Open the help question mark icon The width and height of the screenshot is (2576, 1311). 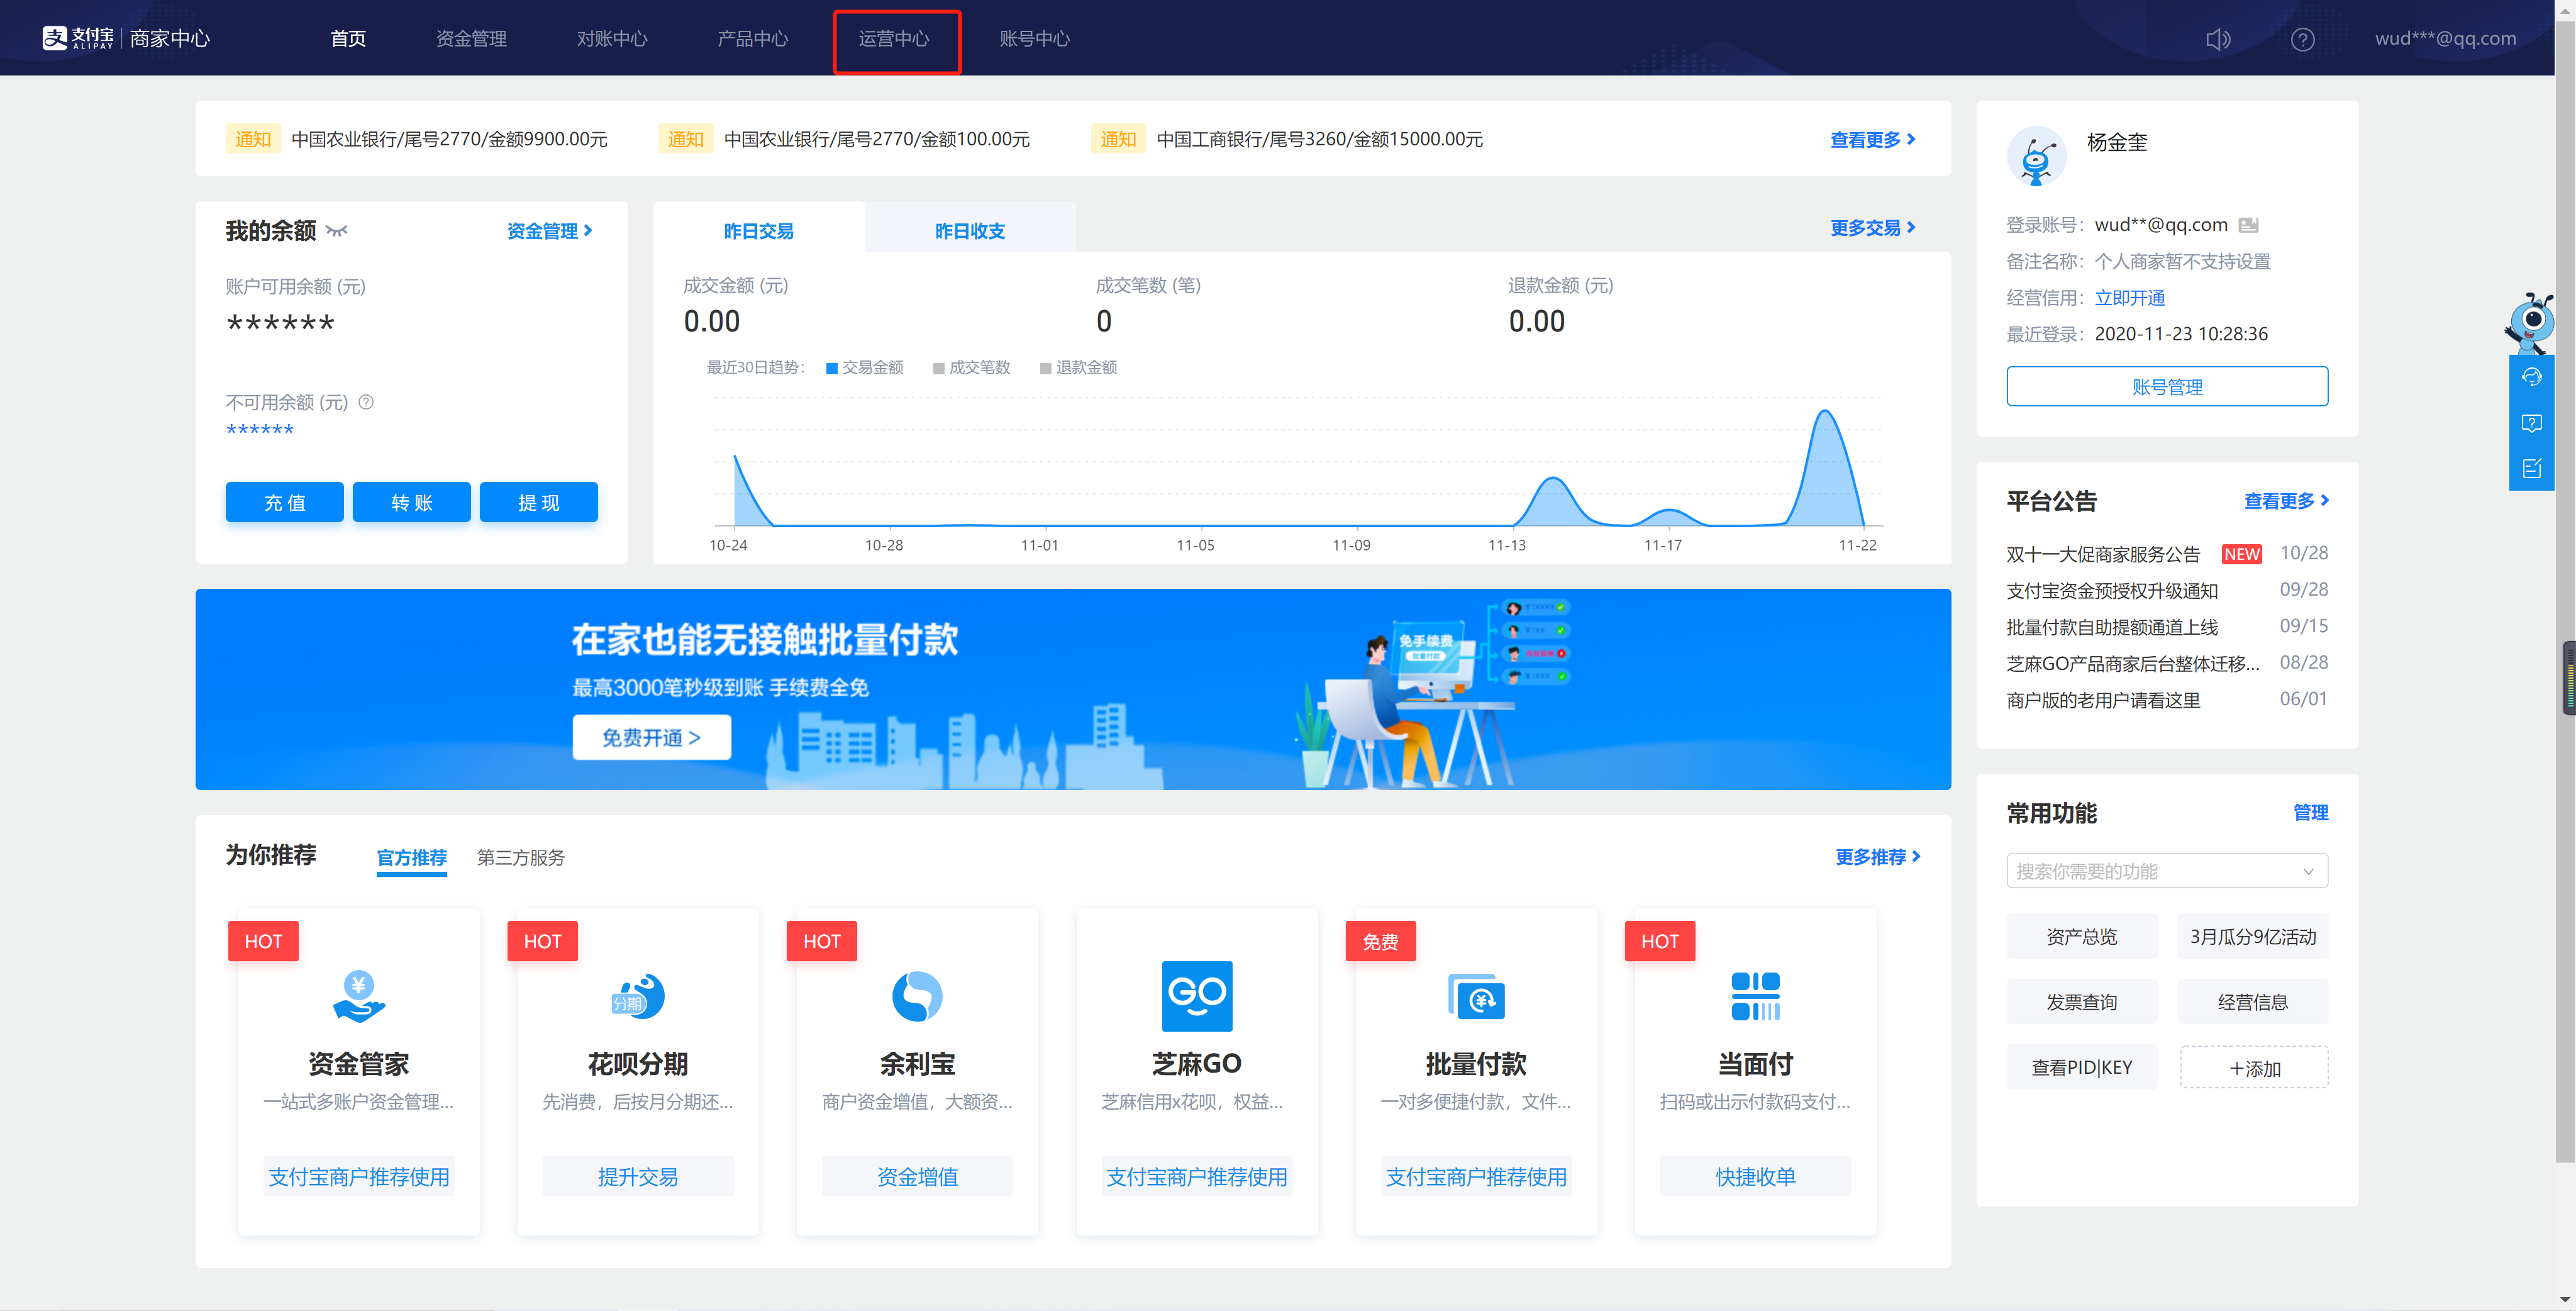click(2302, 39)
